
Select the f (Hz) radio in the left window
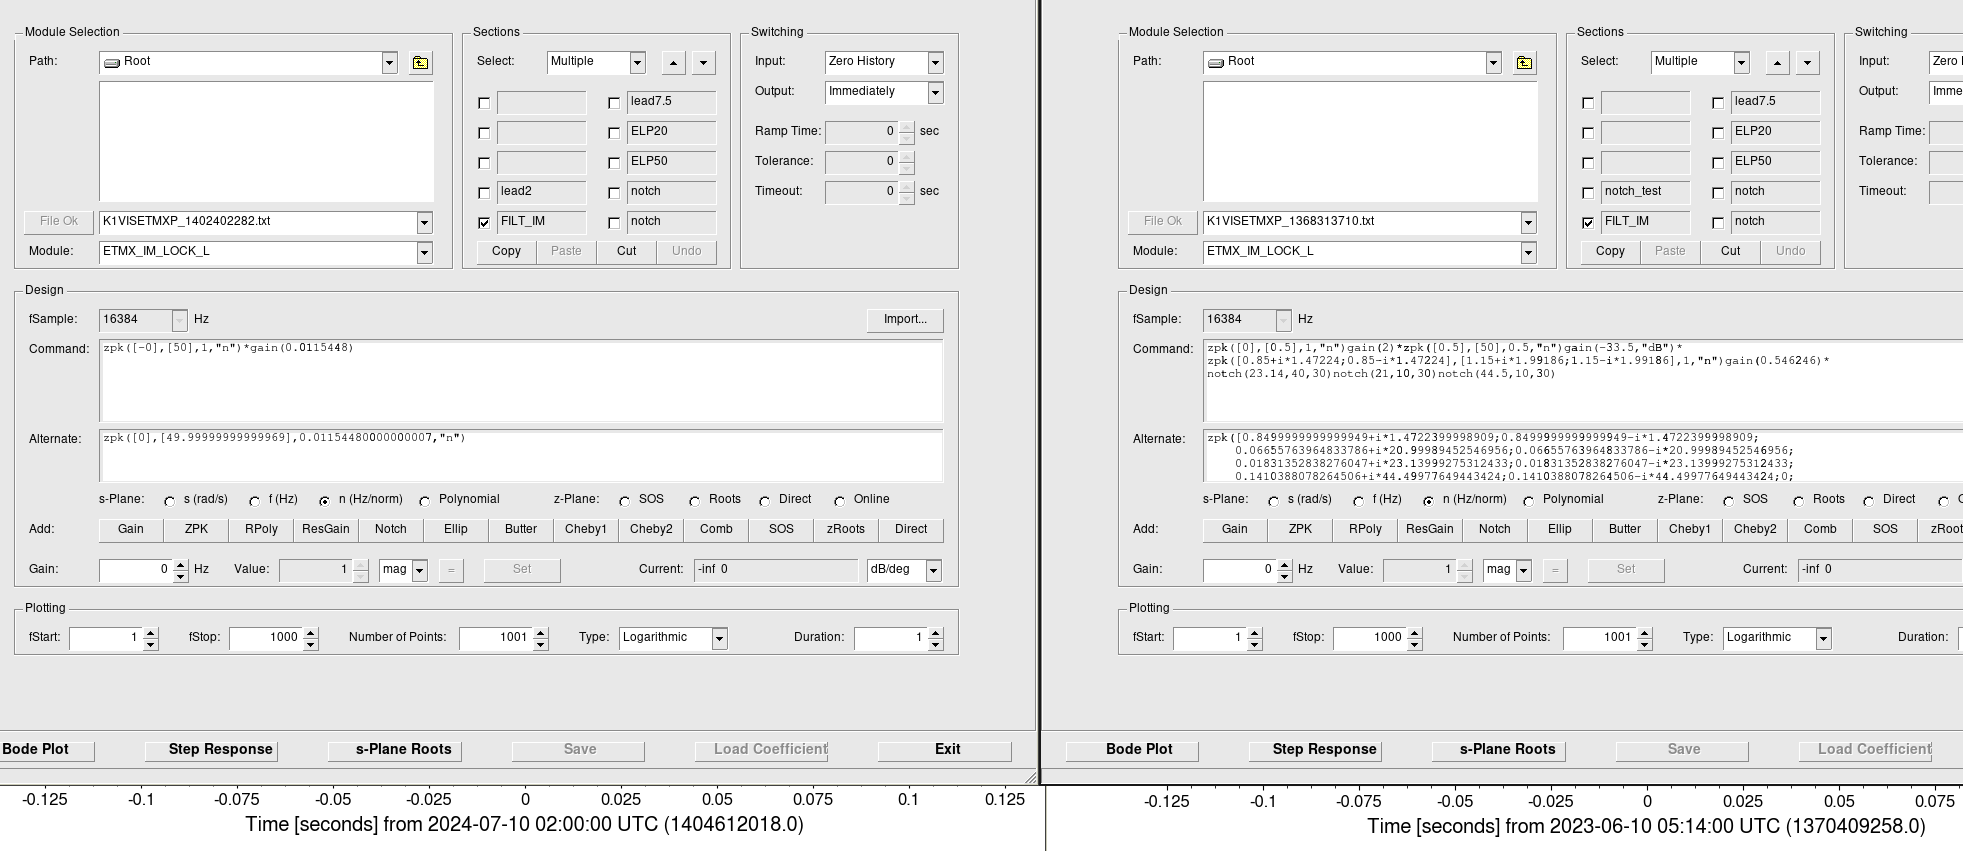[x=255, y=501]
